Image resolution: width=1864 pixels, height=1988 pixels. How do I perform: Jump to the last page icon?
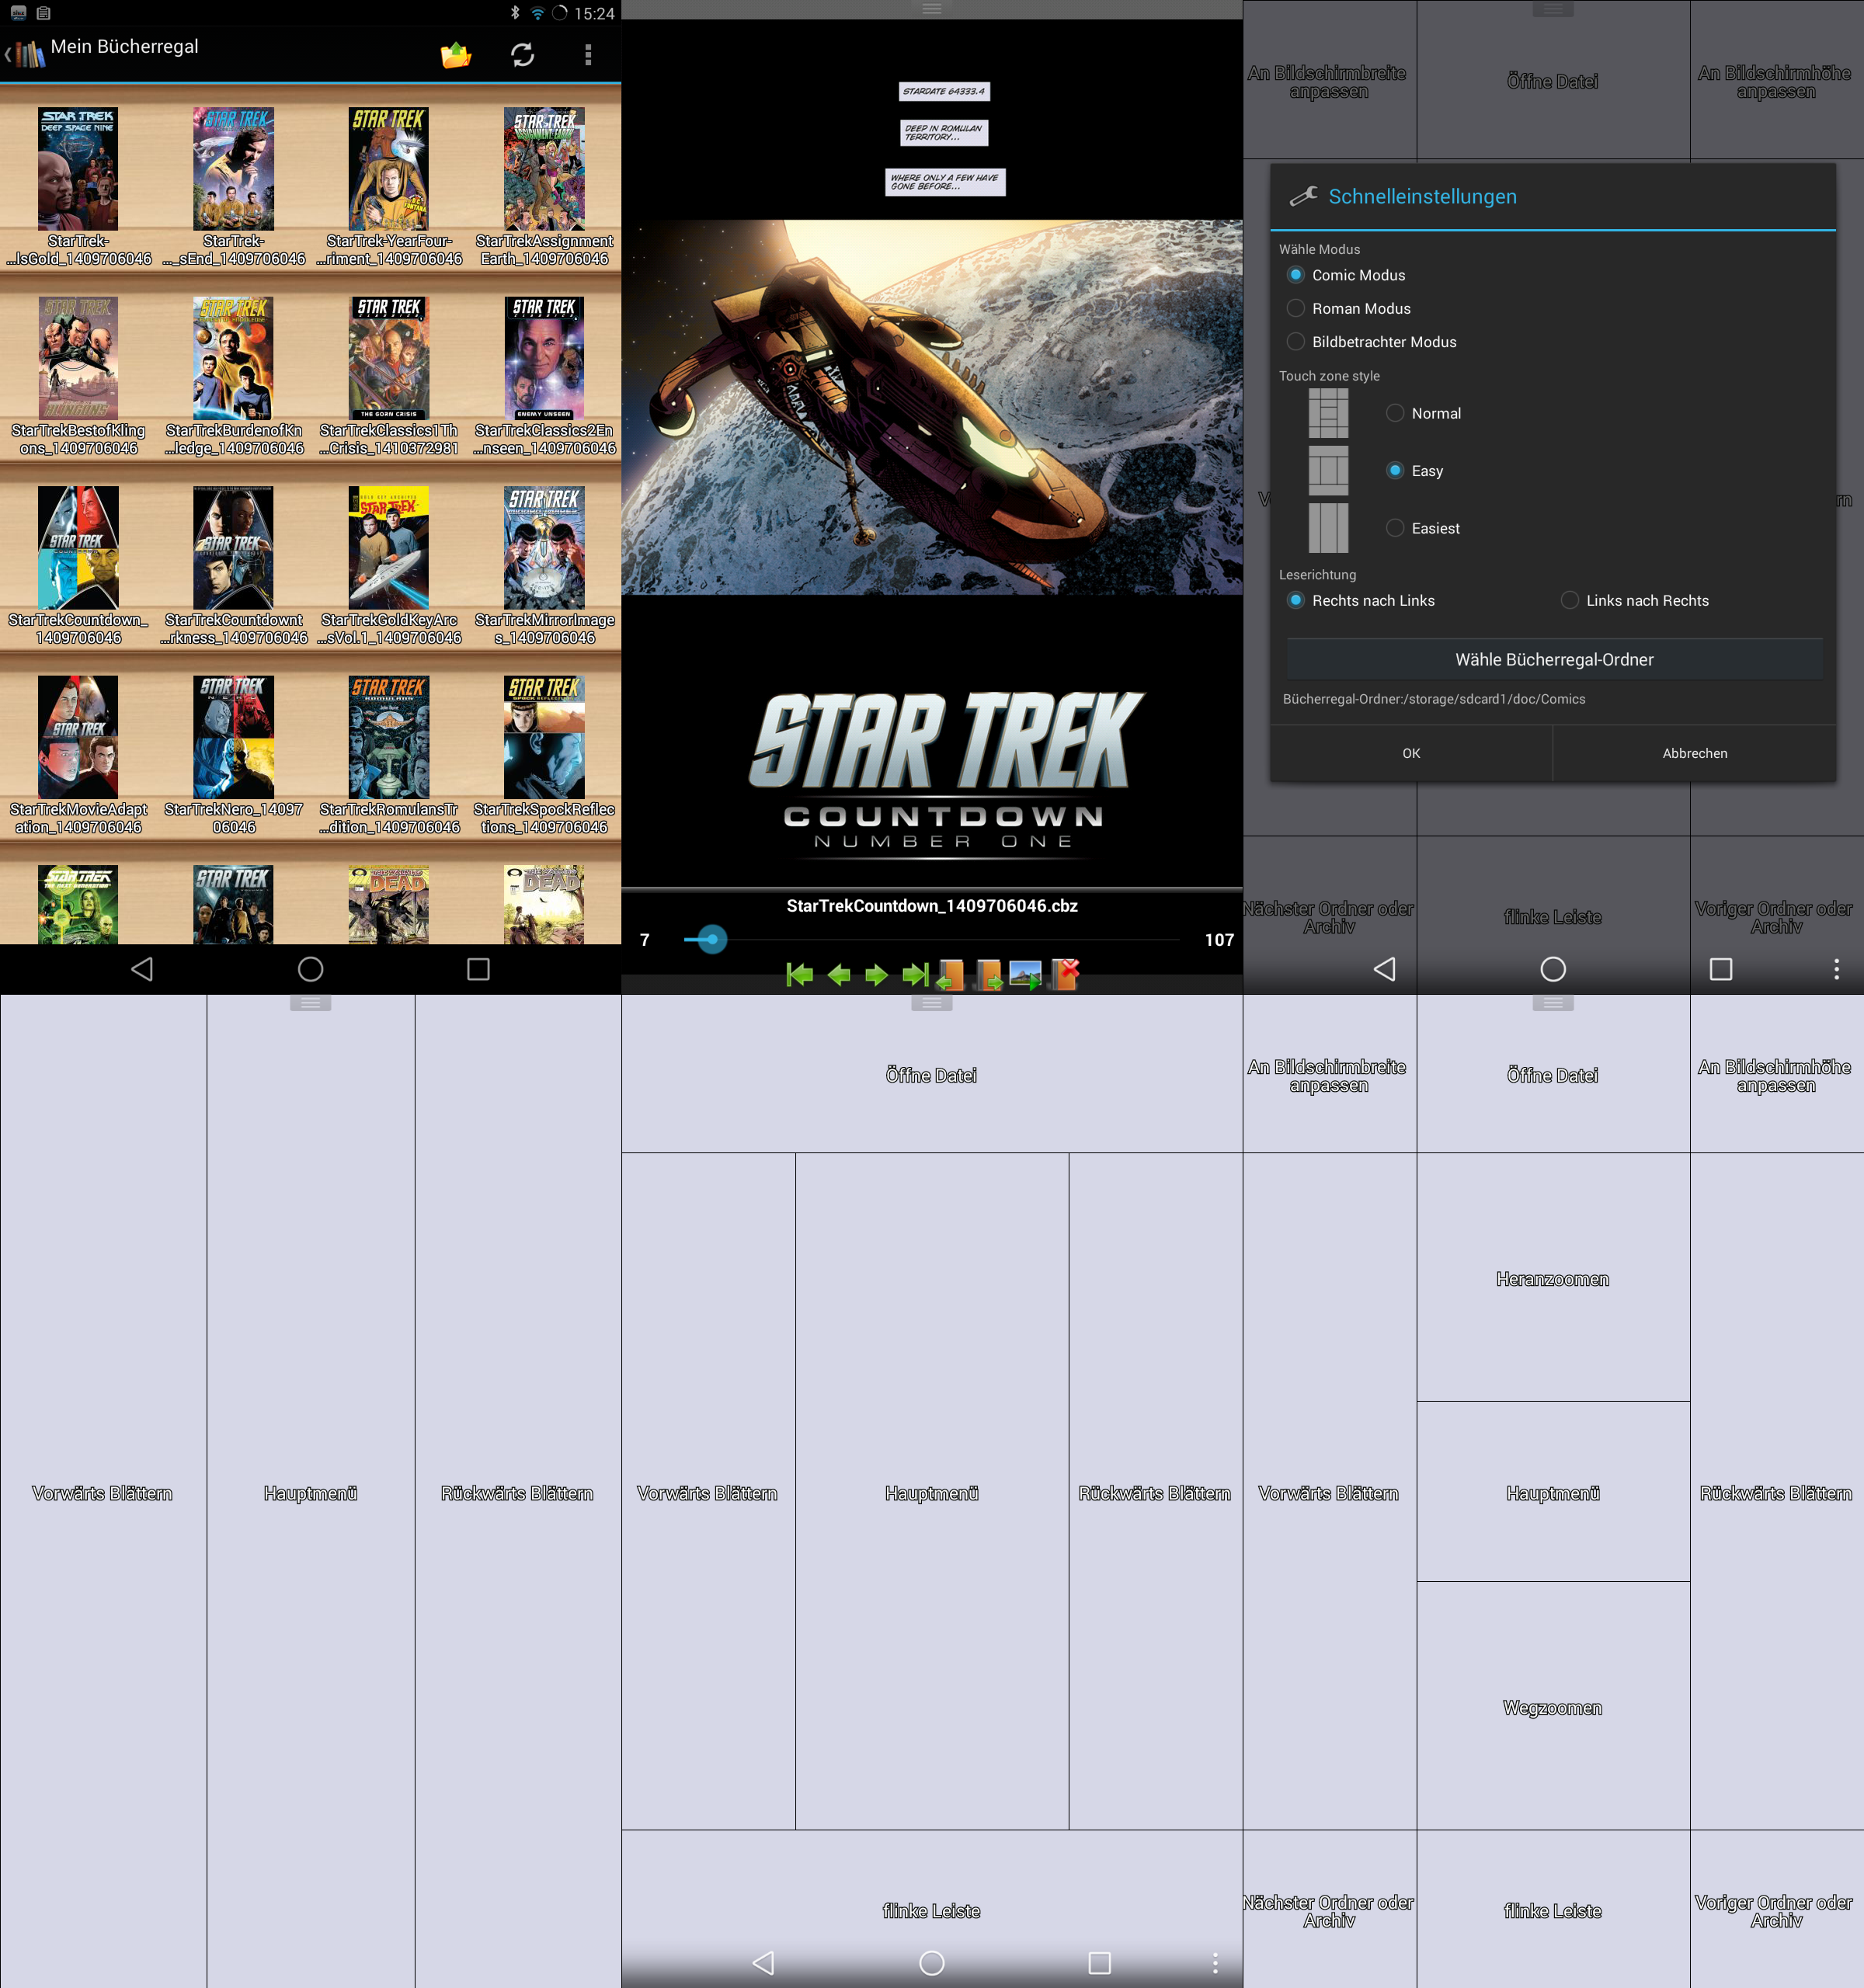coord(915,974)
